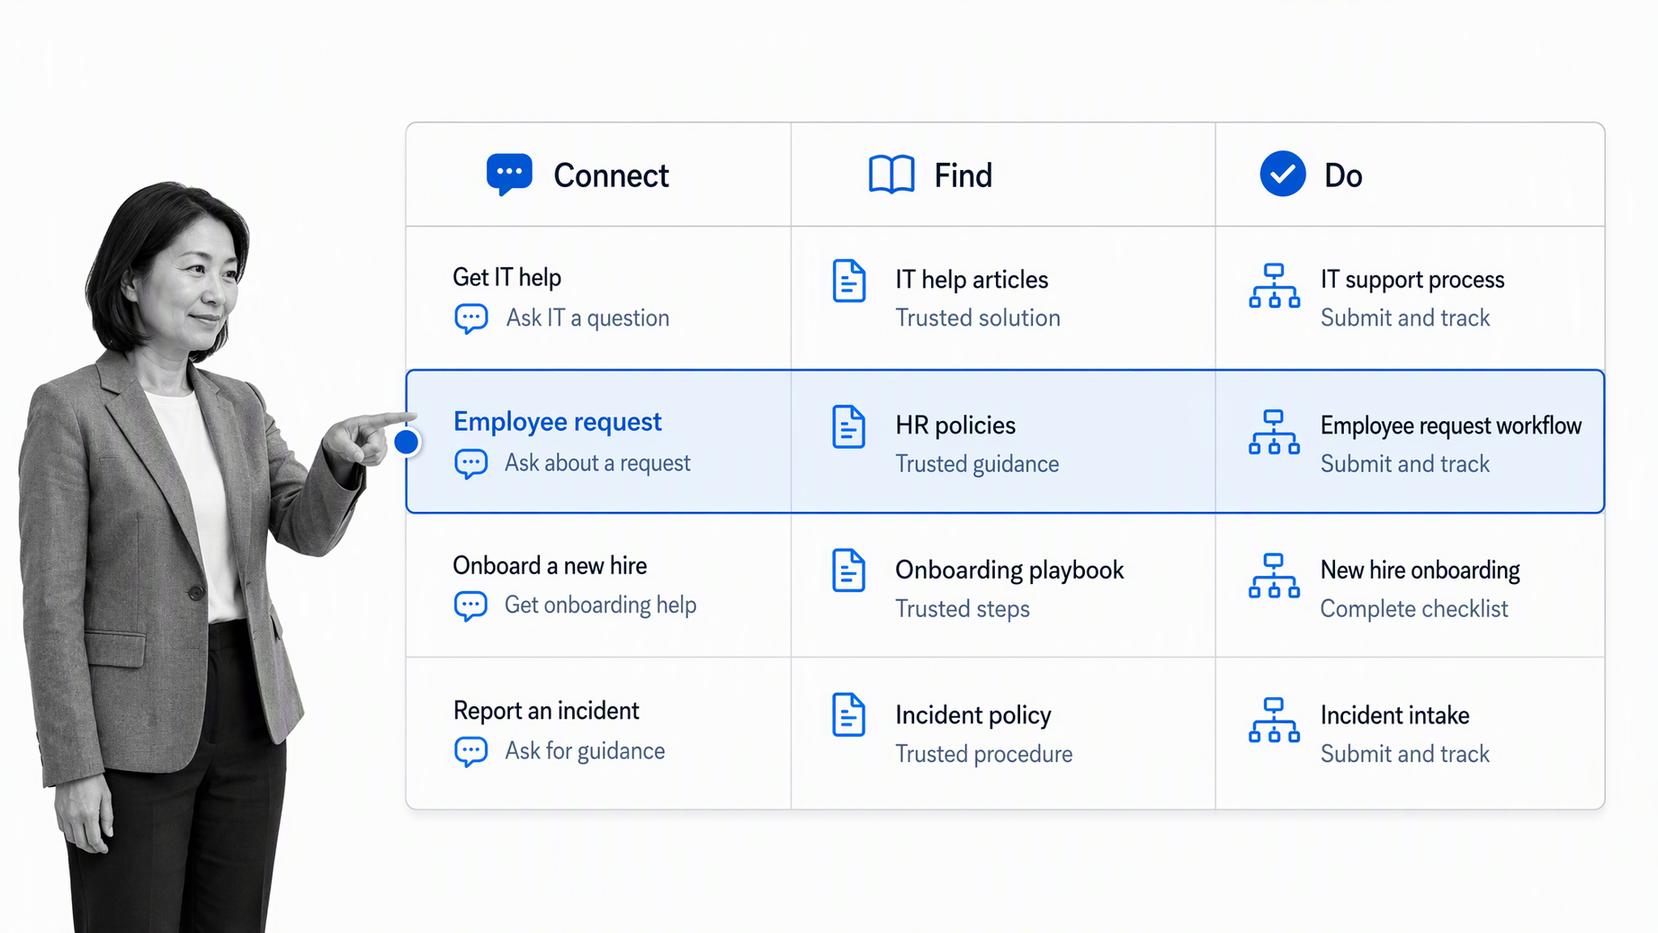Click chat icon beside Ask about a request
Viewport: 1658px width, 933px height.
(471, 464)
